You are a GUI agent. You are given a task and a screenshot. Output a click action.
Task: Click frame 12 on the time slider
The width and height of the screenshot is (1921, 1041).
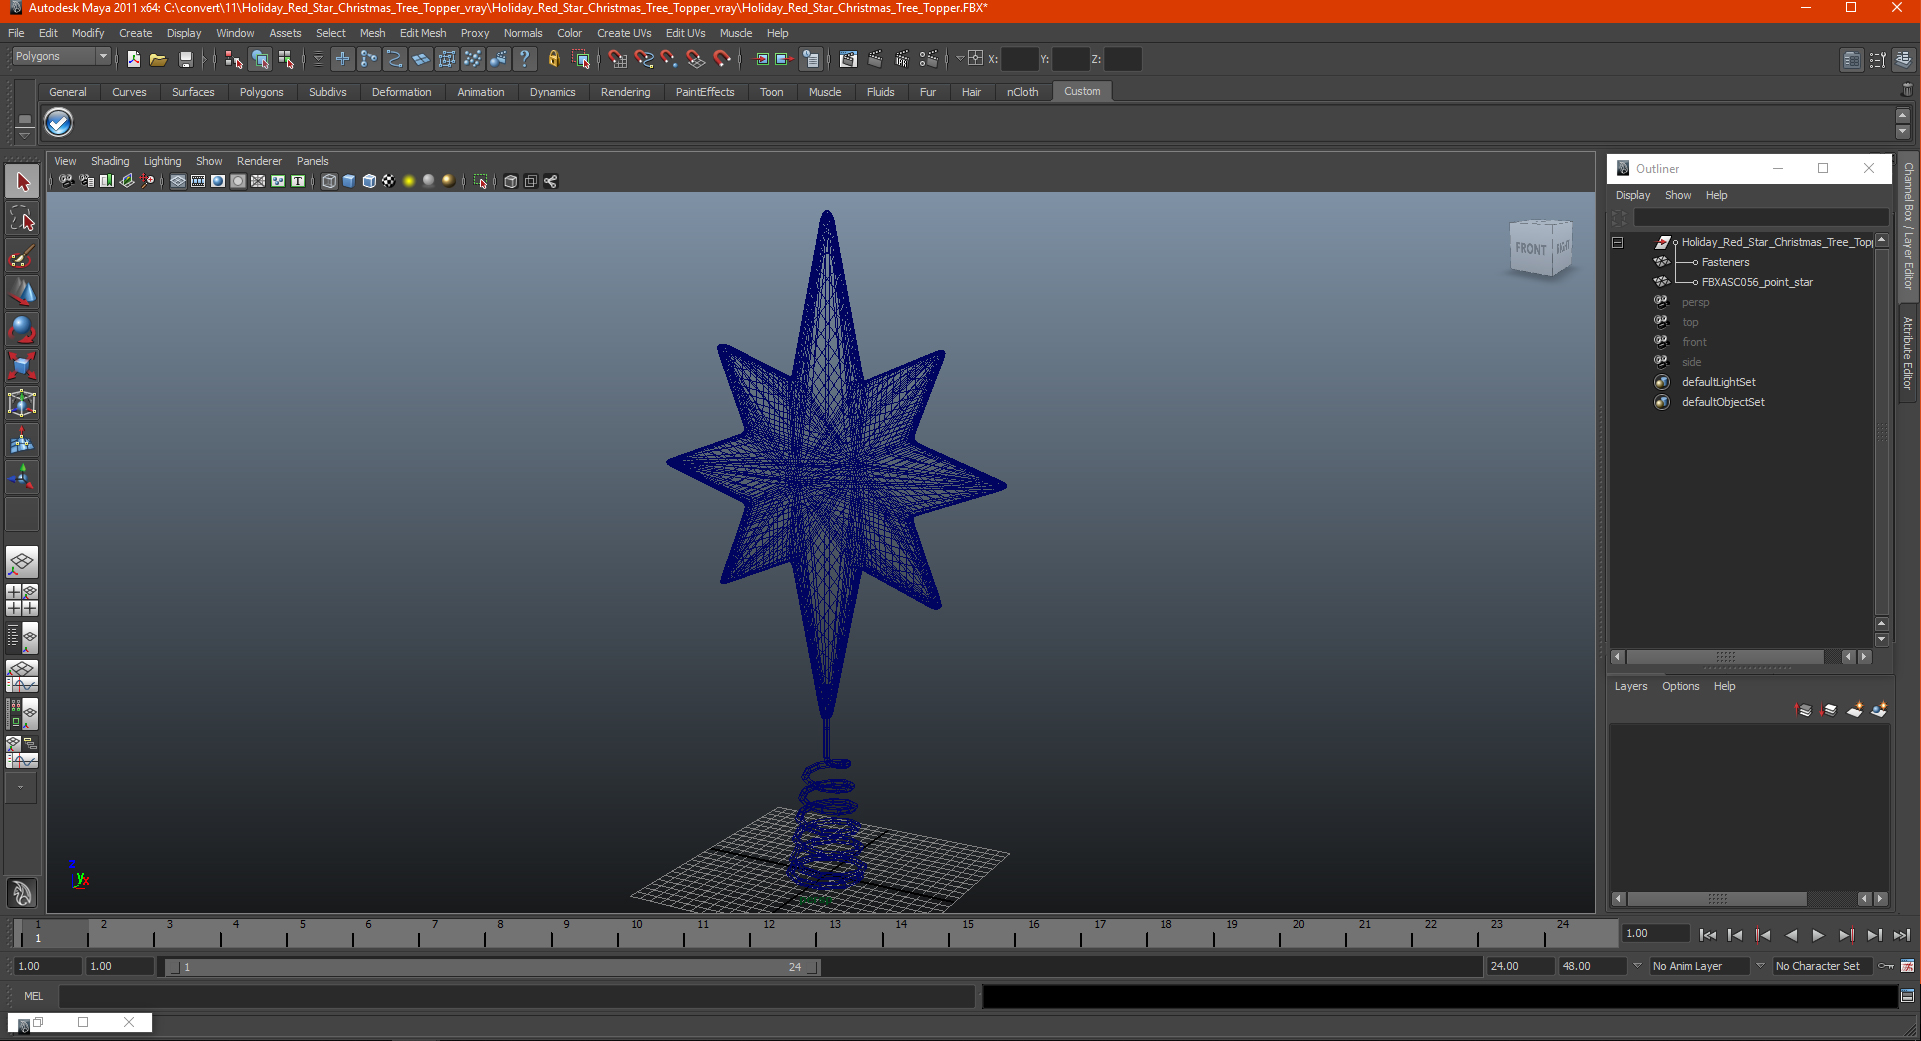(x=768, y=933)
